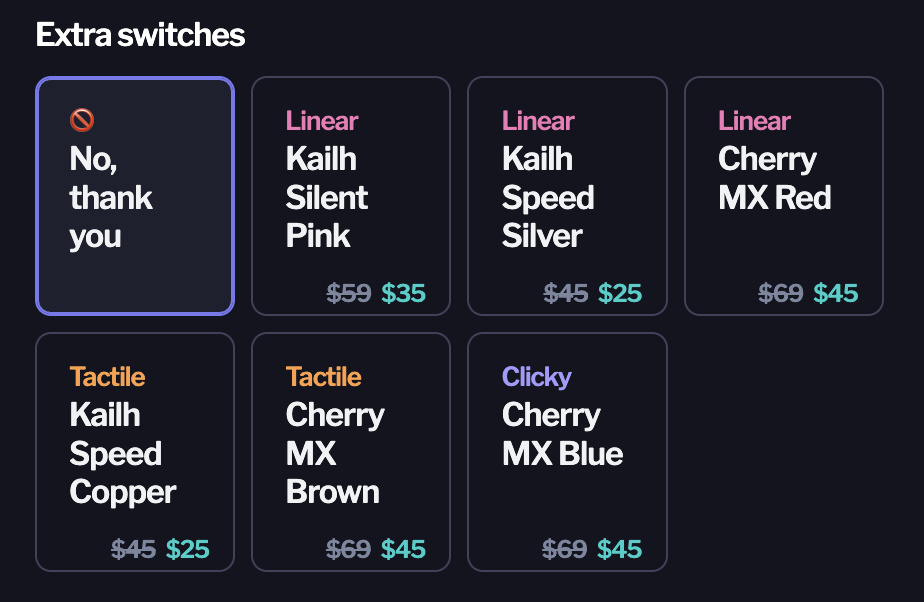Select the "No, thank you" option card
Image resolution: width=924 pixels, height=602 pixels.
(135, 196)
